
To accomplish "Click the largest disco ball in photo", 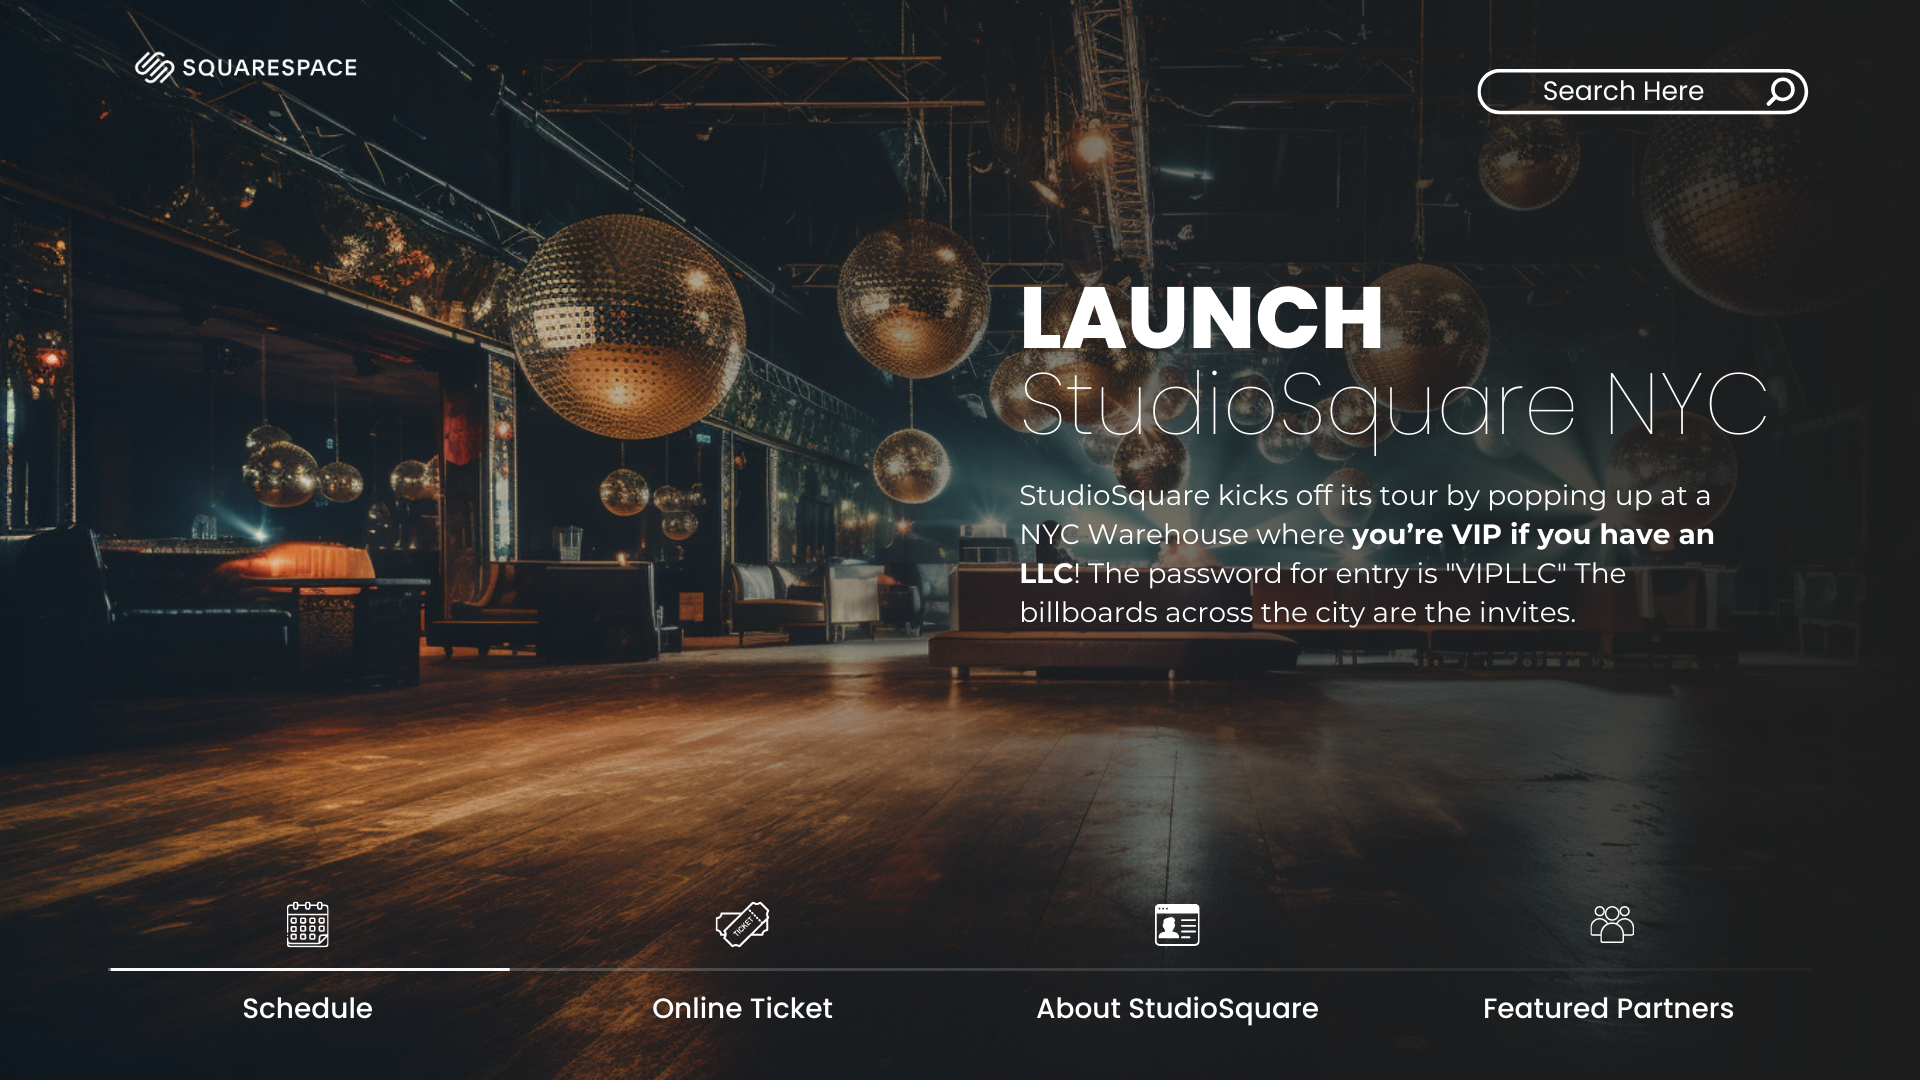I will (628, 327).
